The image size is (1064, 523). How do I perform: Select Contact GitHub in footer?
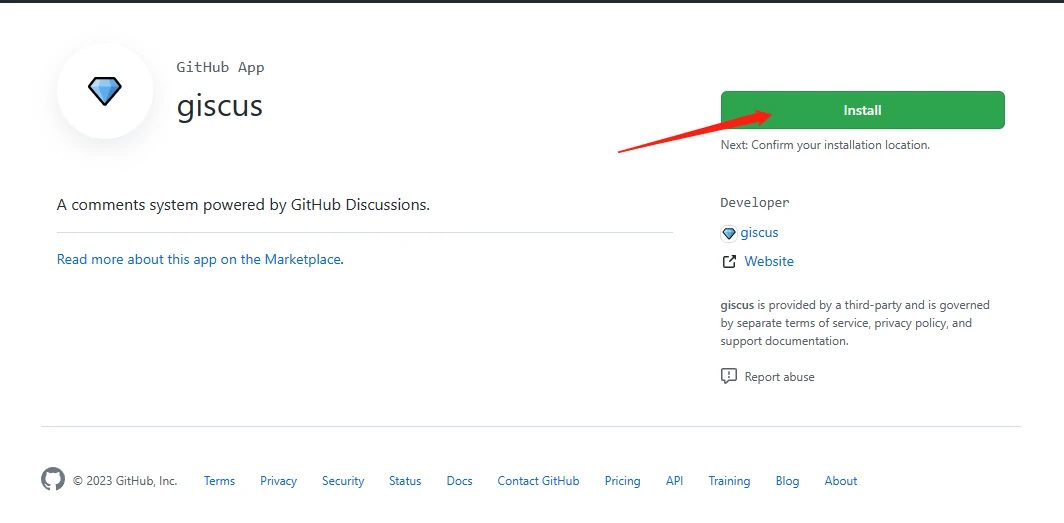click(x=538, y=481)
